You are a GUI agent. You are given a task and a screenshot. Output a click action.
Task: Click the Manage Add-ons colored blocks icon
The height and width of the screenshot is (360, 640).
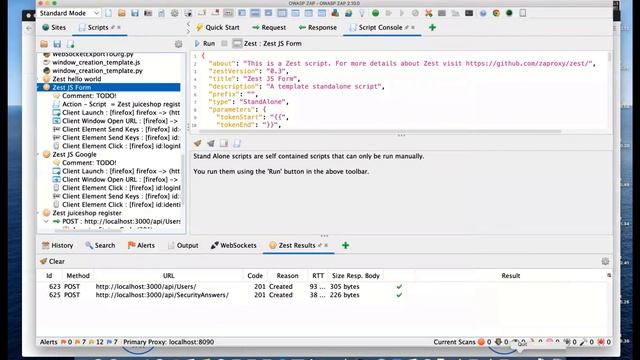pyautogui.click(x=335, y=13)
